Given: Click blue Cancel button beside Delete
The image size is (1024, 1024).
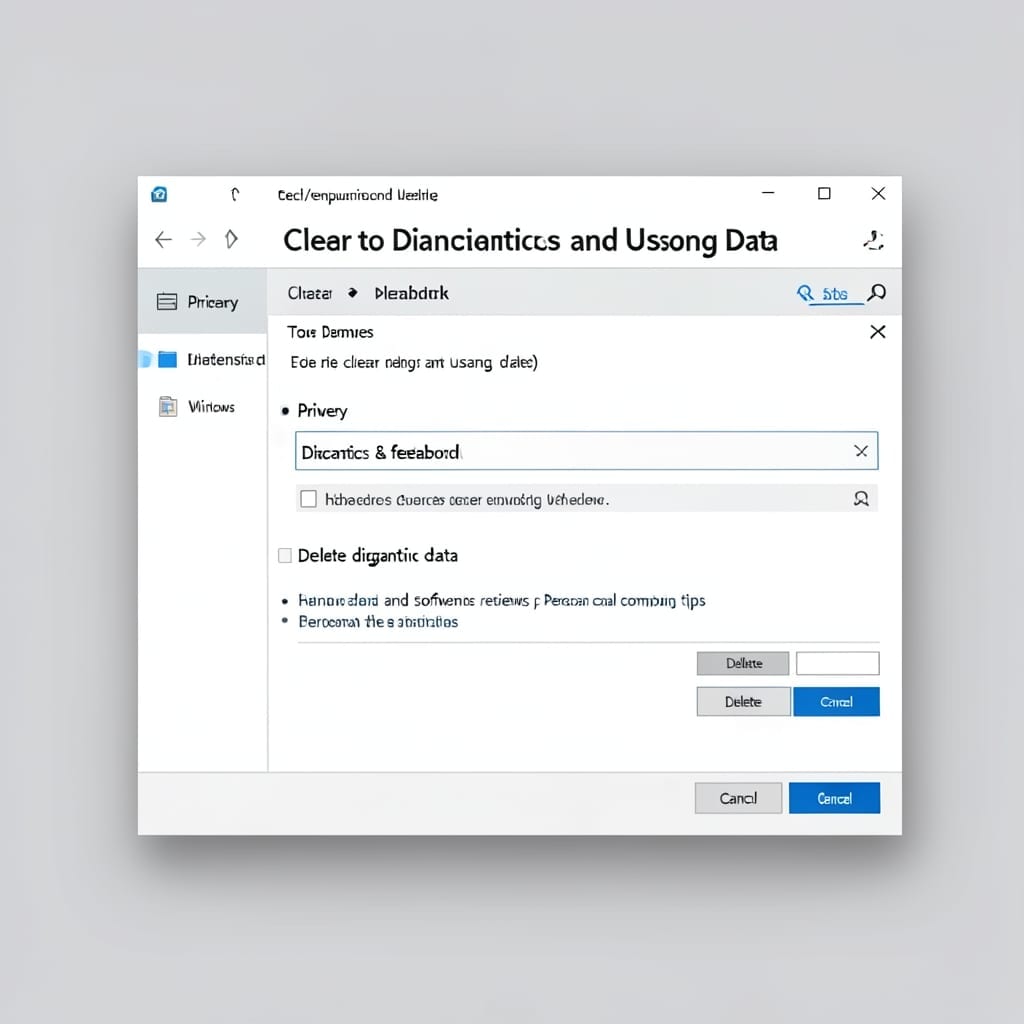Looking at the screenshot, I should 837,701.
